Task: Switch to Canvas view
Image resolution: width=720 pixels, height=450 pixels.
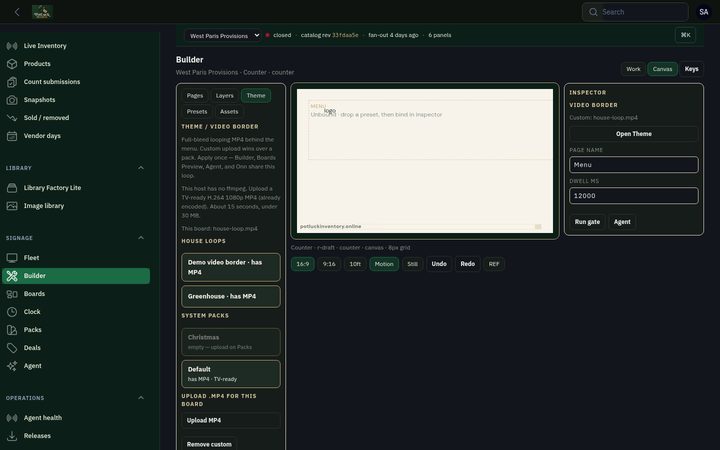Action: [x=662, y=69]
